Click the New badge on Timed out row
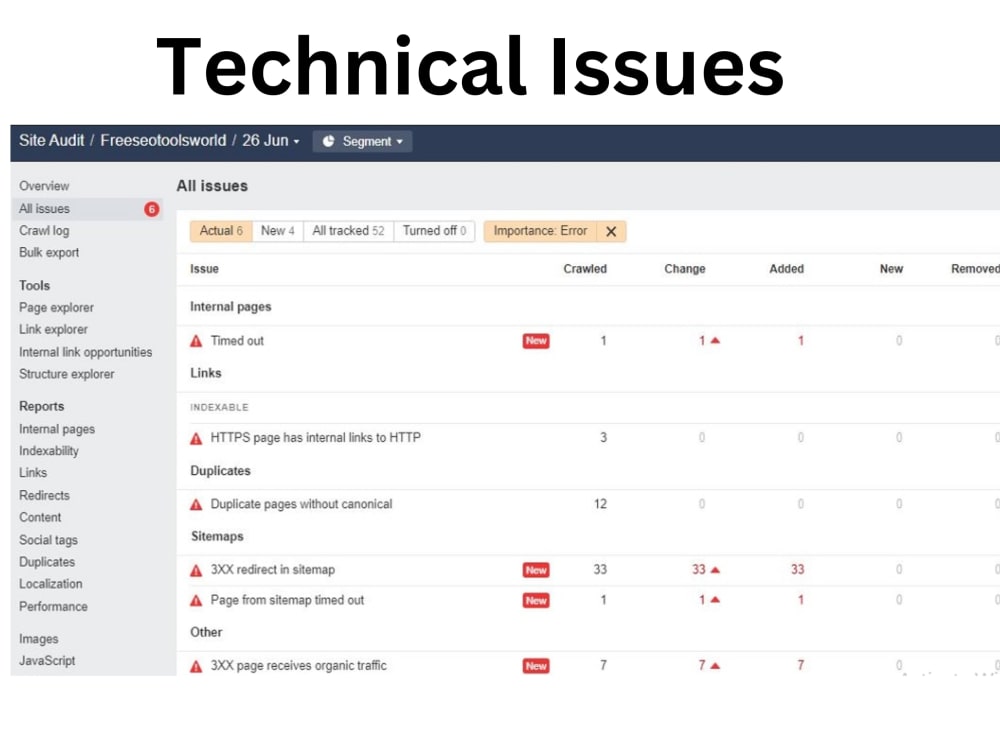The height and width of the screenshot is (750, 1000). (536, 341)
